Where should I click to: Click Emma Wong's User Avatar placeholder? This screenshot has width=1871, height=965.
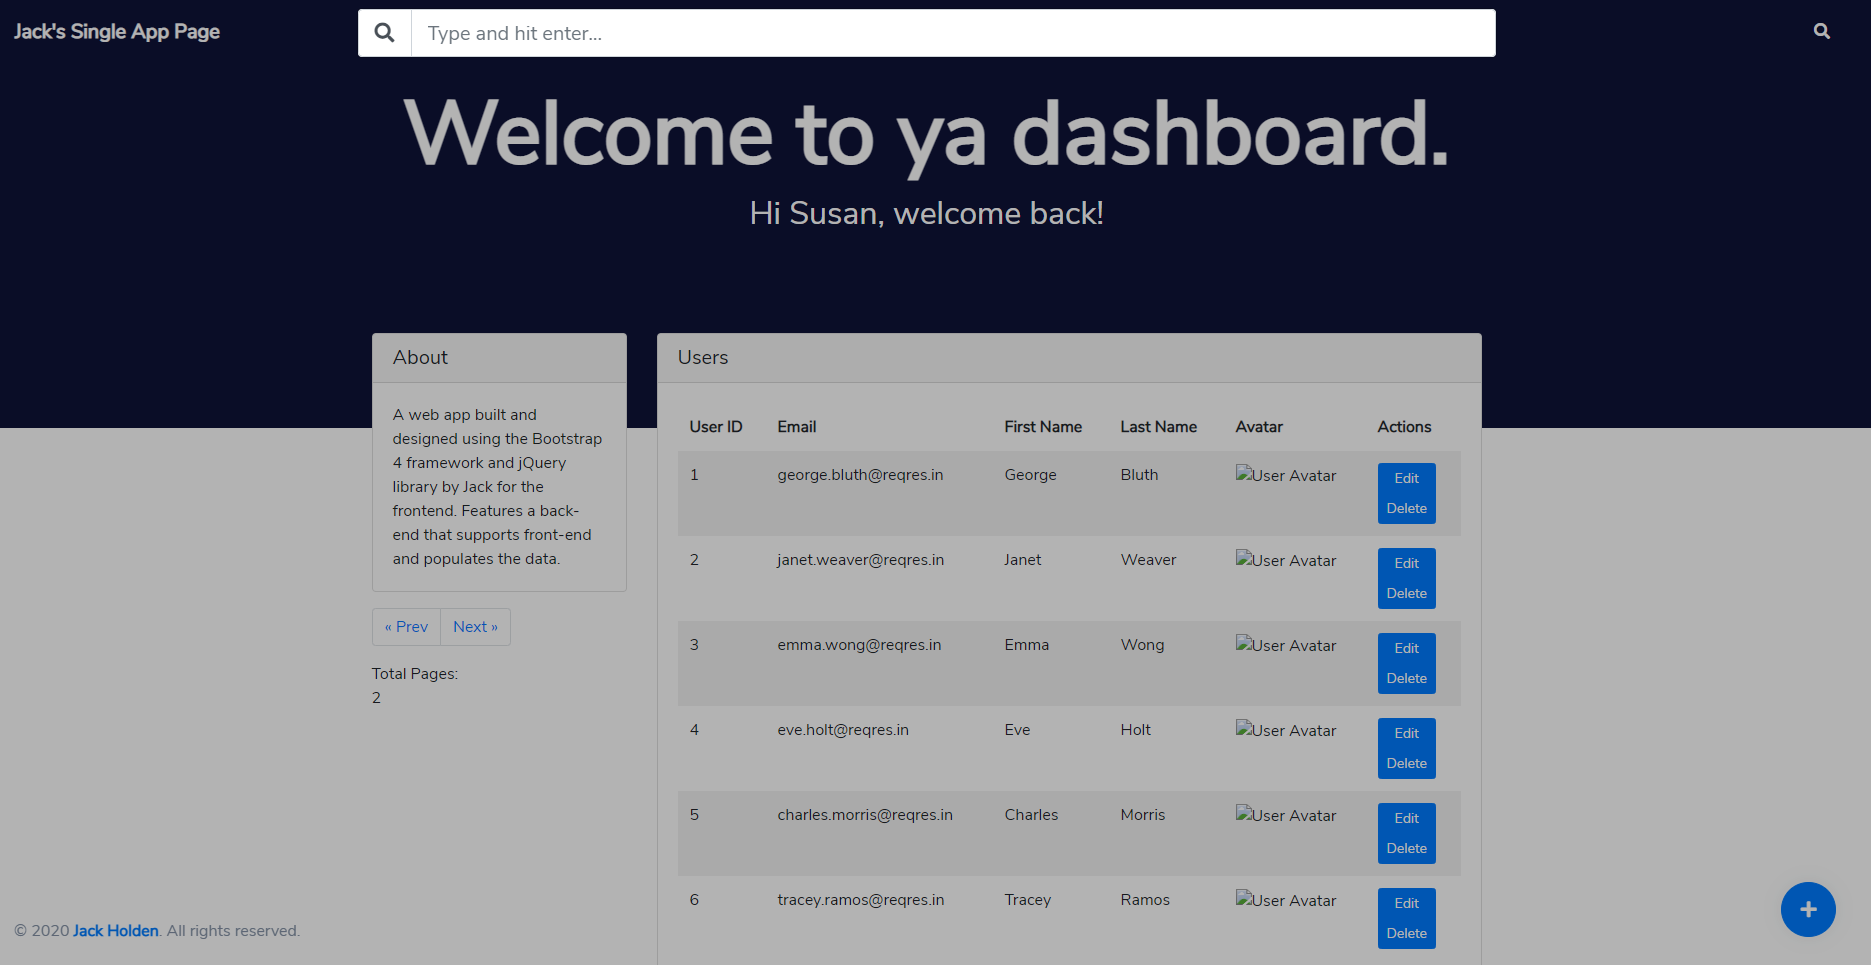[1285, 645]
